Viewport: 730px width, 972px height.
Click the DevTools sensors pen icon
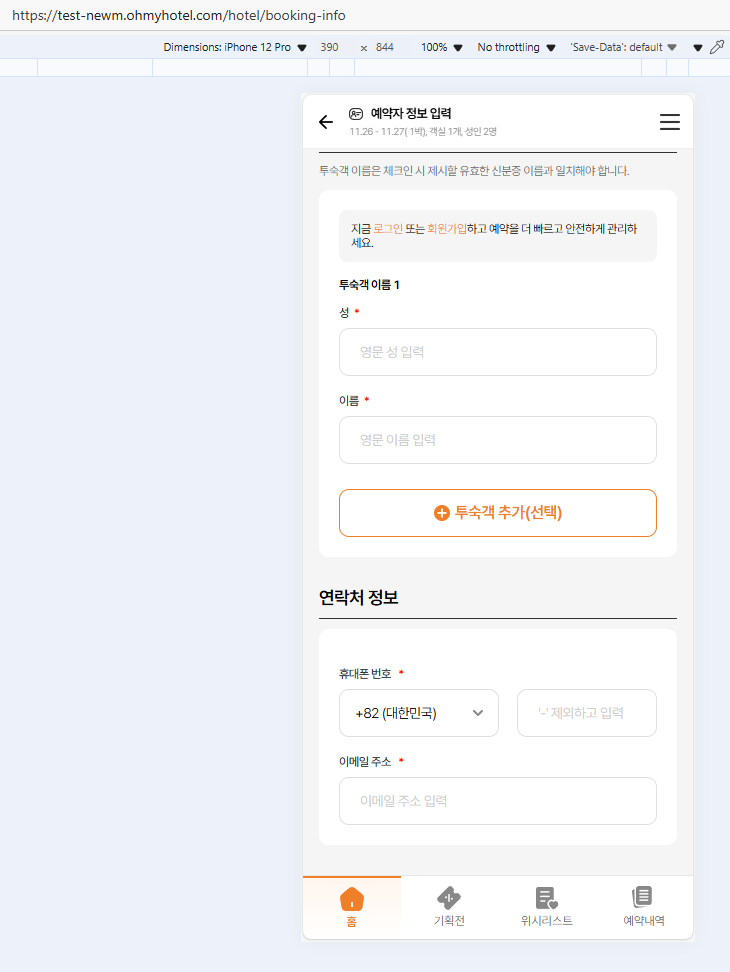[x=716, y=47]
